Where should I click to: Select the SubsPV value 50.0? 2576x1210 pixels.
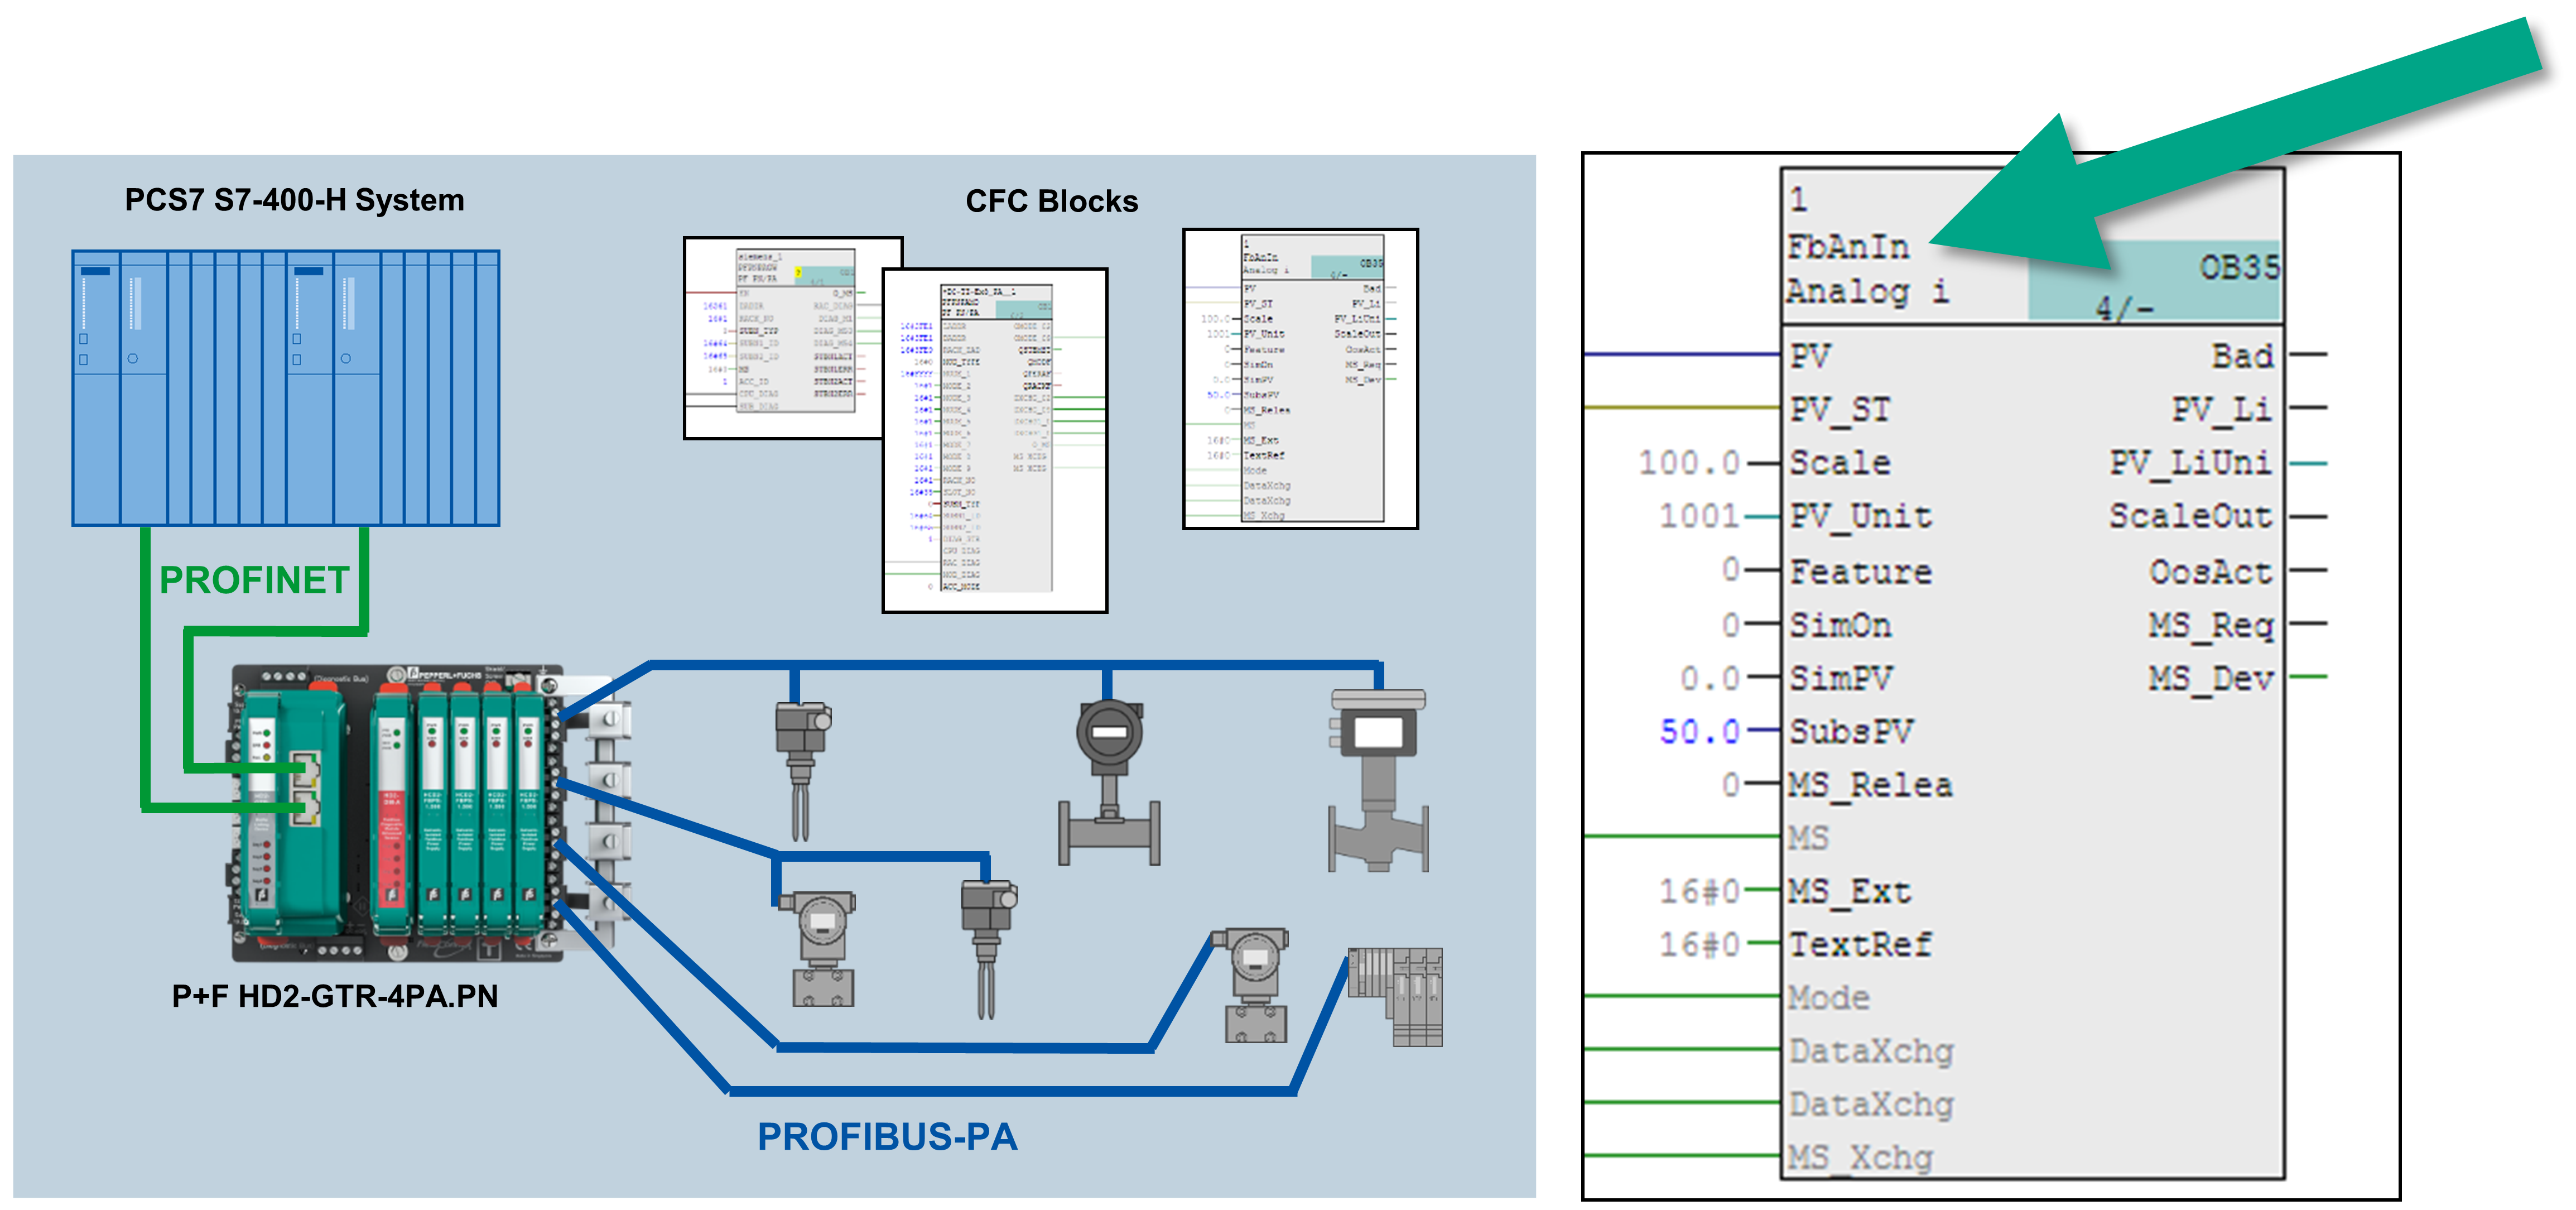(x=1699, y=731)
